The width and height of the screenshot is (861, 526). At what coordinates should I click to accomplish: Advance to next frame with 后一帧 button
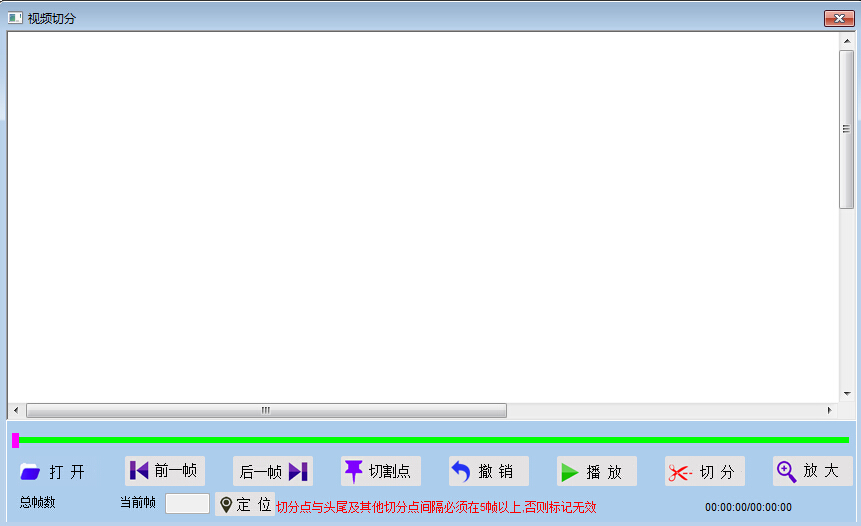tap(273, 471)
